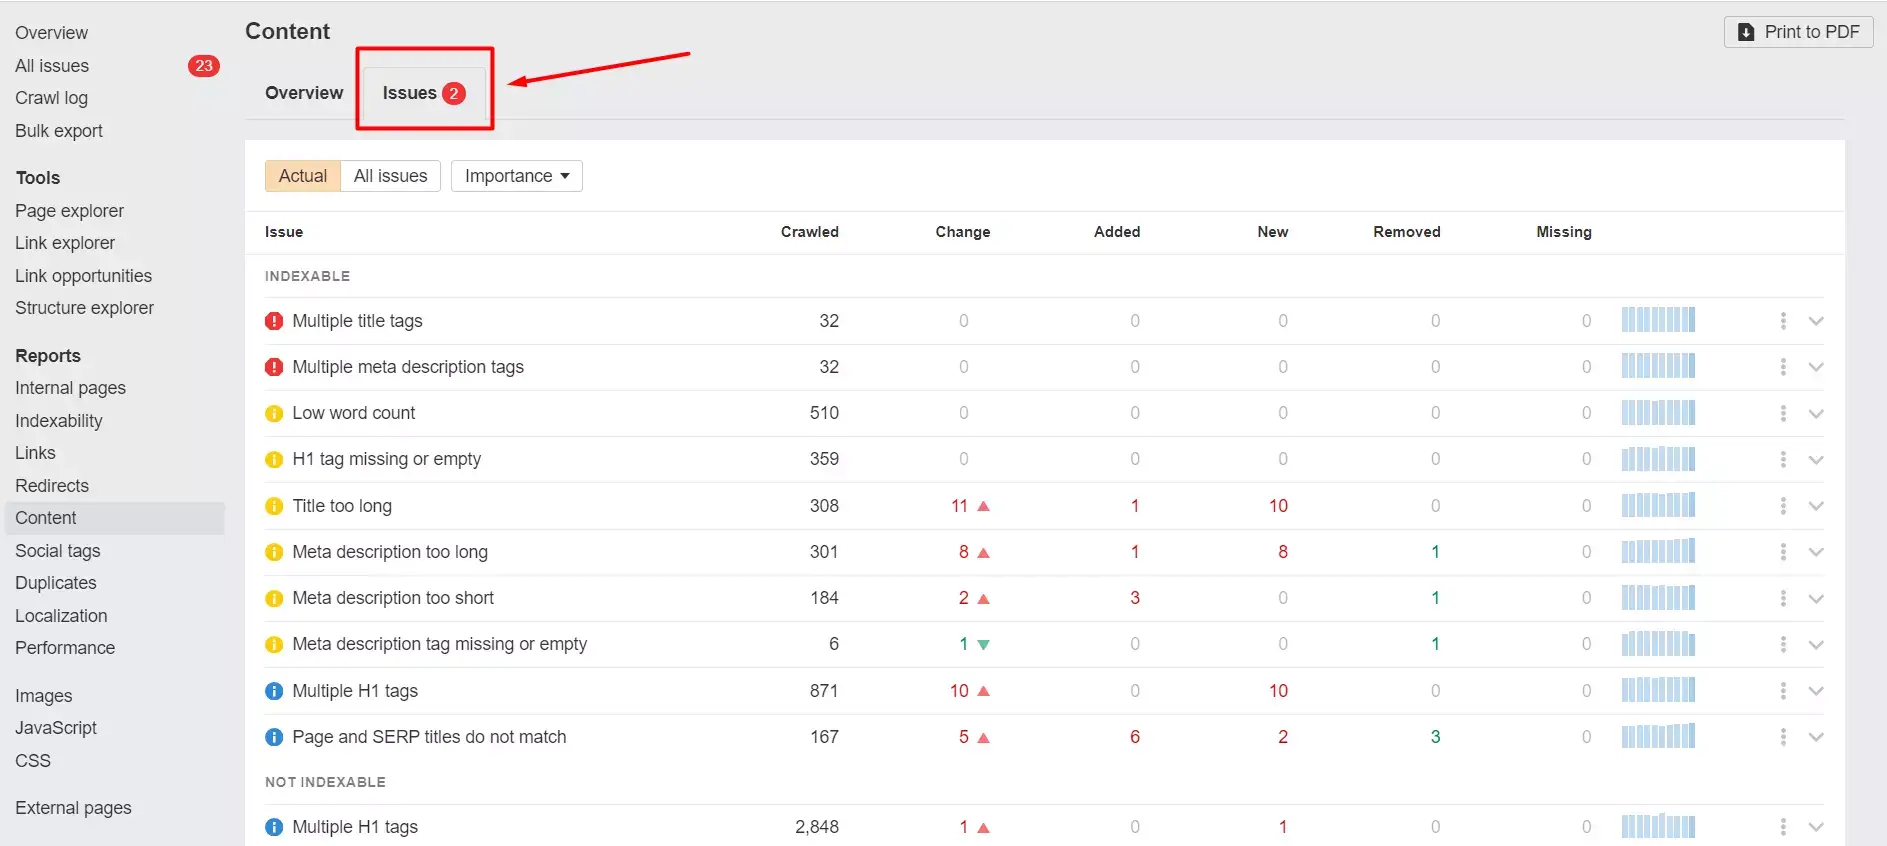This screenshot has width=1887, height=846.
Task: Open the JavaScript report
Action: point(56,728)
